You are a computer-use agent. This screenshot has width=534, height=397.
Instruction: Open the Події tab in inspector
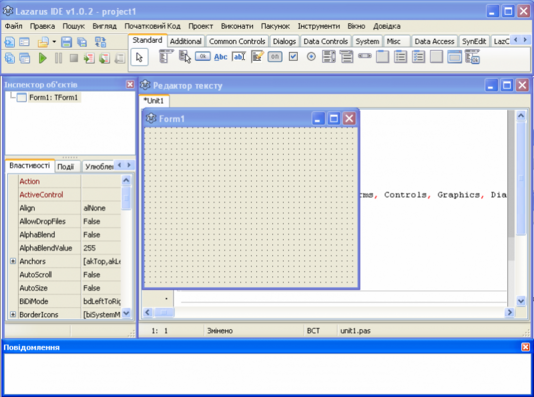pyautogui.click(x=65, y=166)
